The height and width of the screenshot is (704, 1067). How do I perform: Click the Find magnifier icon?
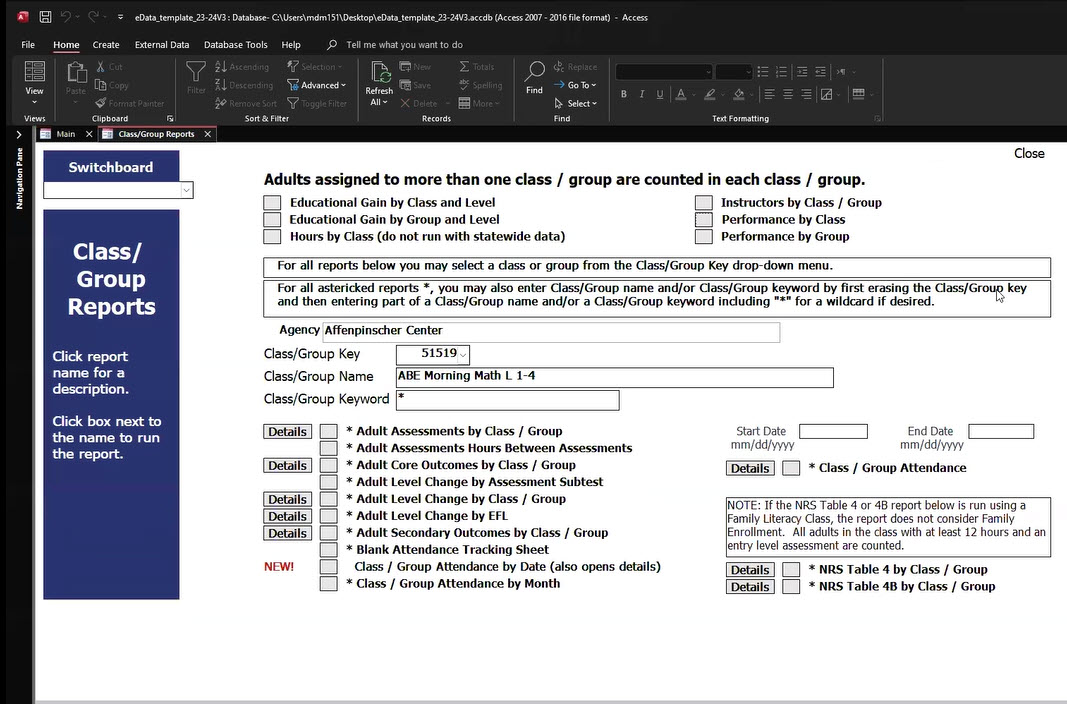[x=535, y=78]
